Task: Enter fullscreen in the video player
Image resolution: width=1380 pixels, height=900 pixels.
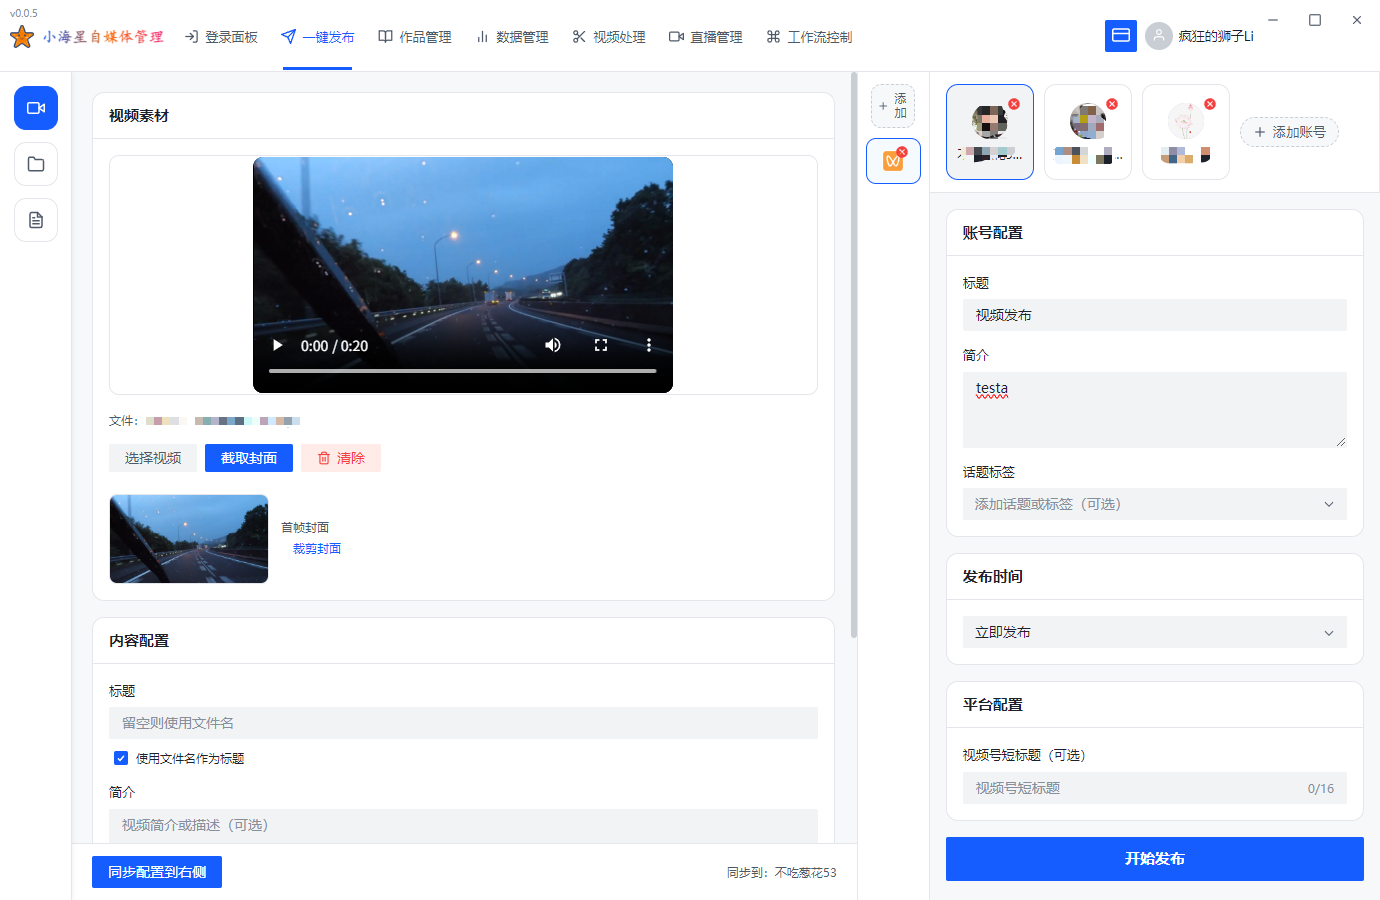Action: [x=601, y=344]
